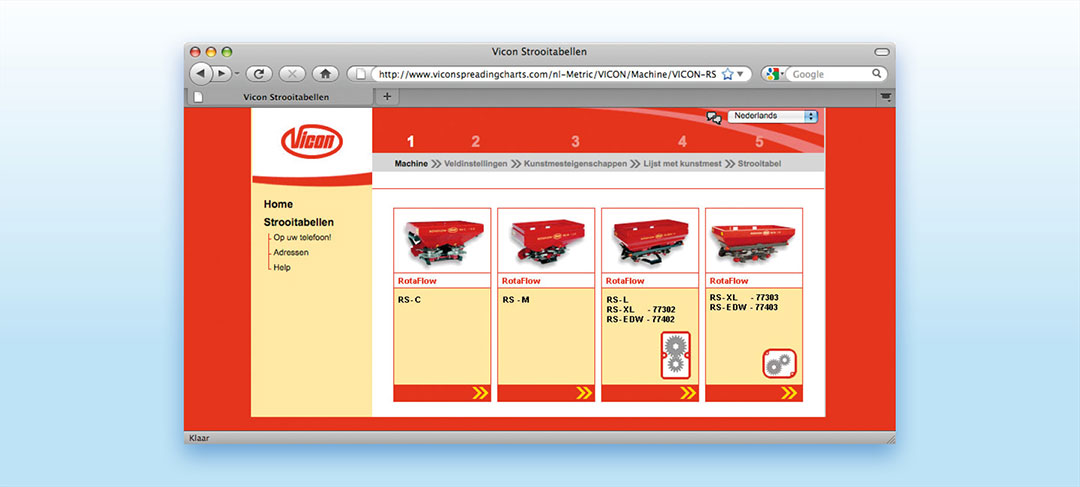Select step Lijst met kunstmest
This screenshot has height=487, width=1080.
click(682, 164)
